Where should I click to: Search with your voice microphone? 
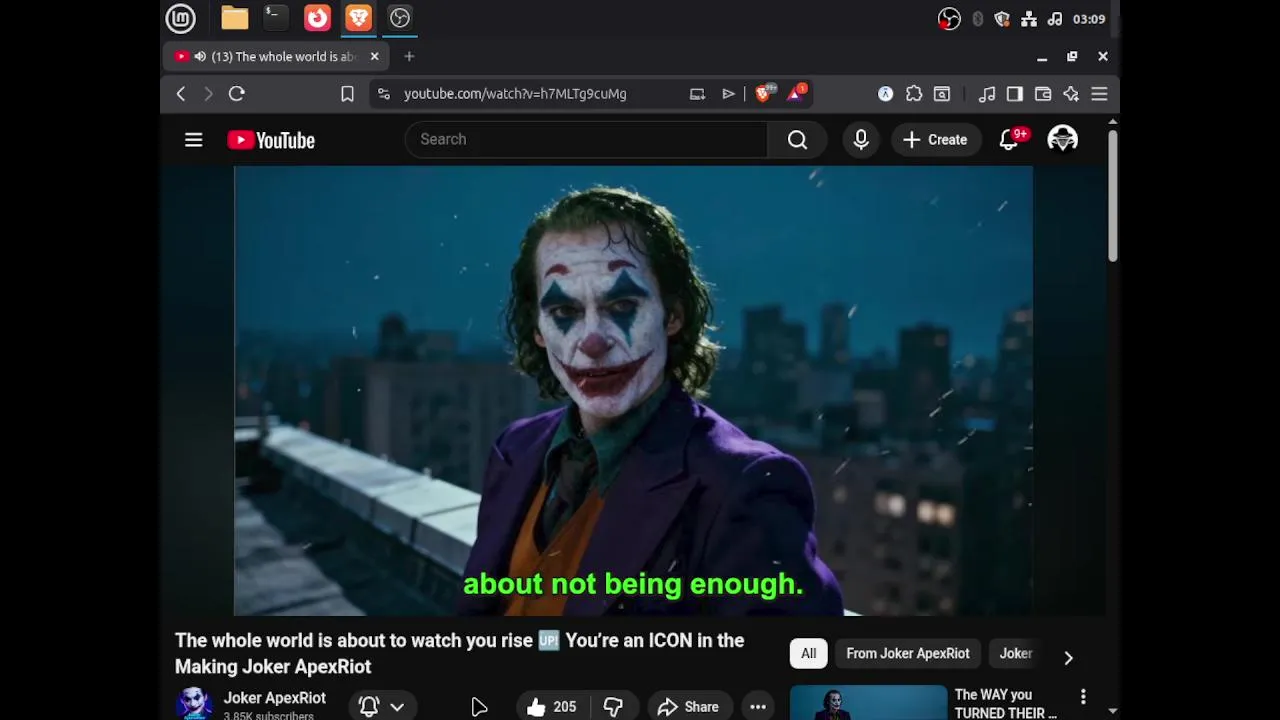point(861,140)
